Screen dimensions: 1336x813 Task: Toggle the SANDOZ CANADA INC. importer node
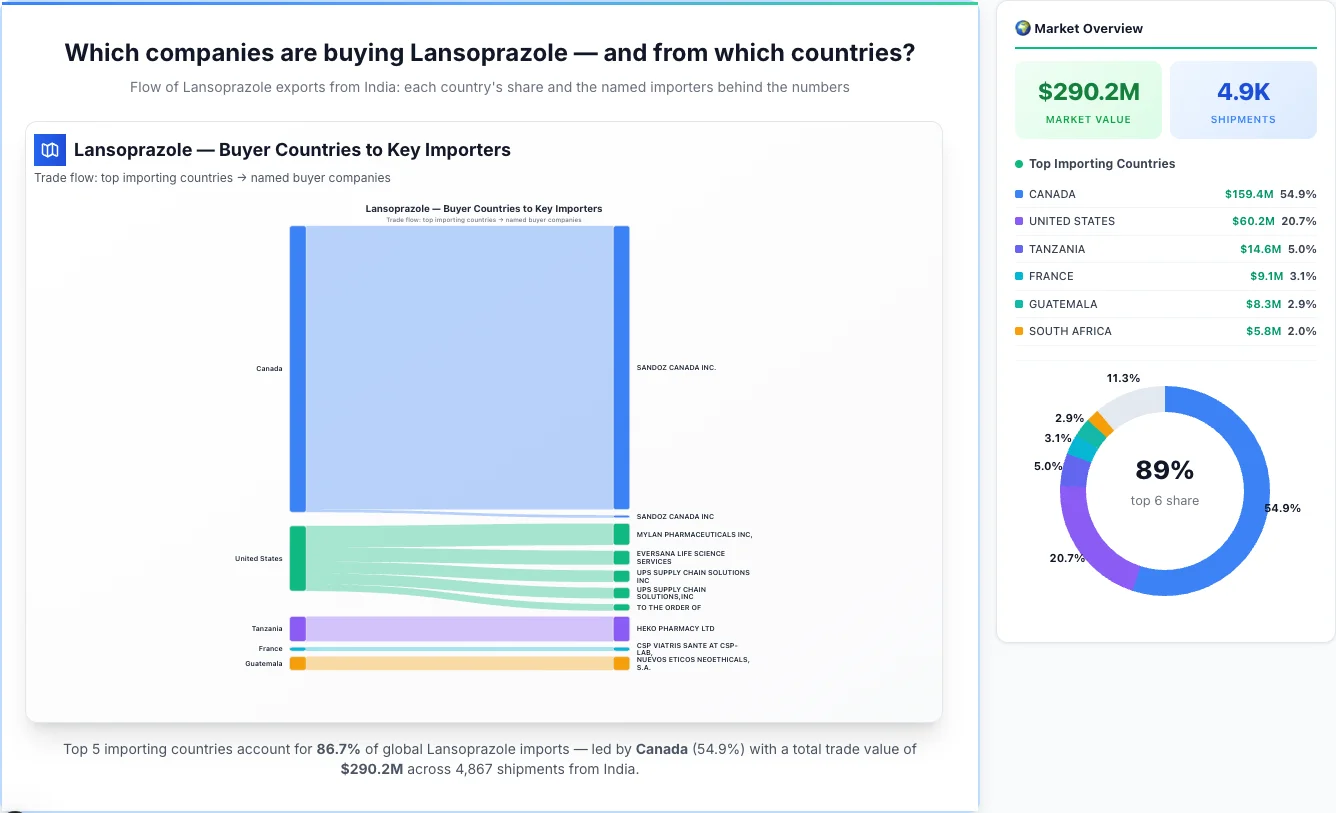tap(621, 367)
